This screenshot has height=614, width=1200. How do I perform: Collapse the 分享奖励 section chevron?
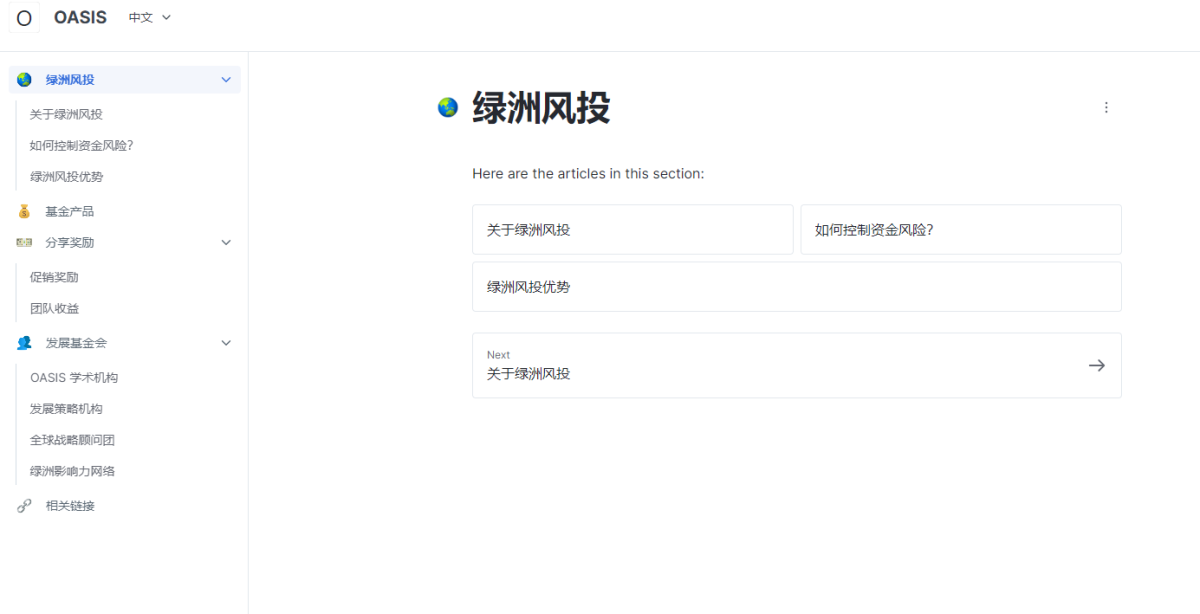point(226,242)
